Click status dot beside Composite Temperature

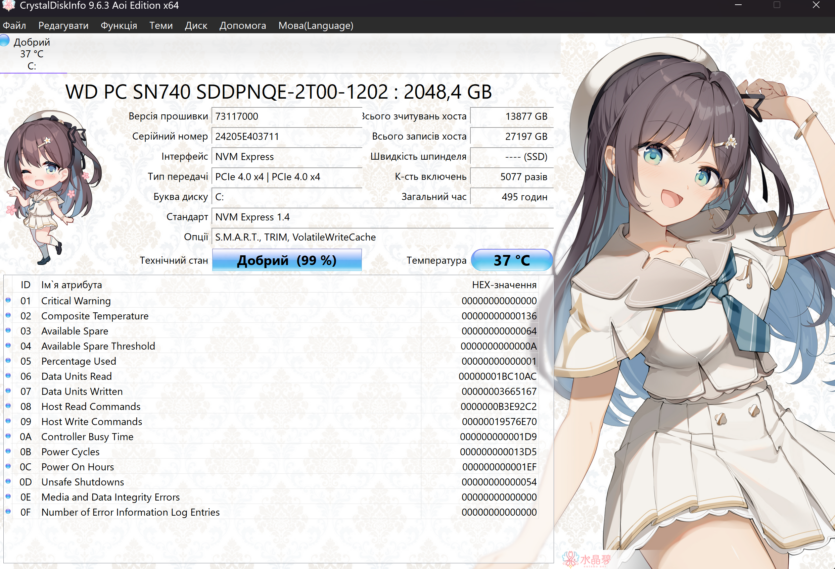[8, 315]
